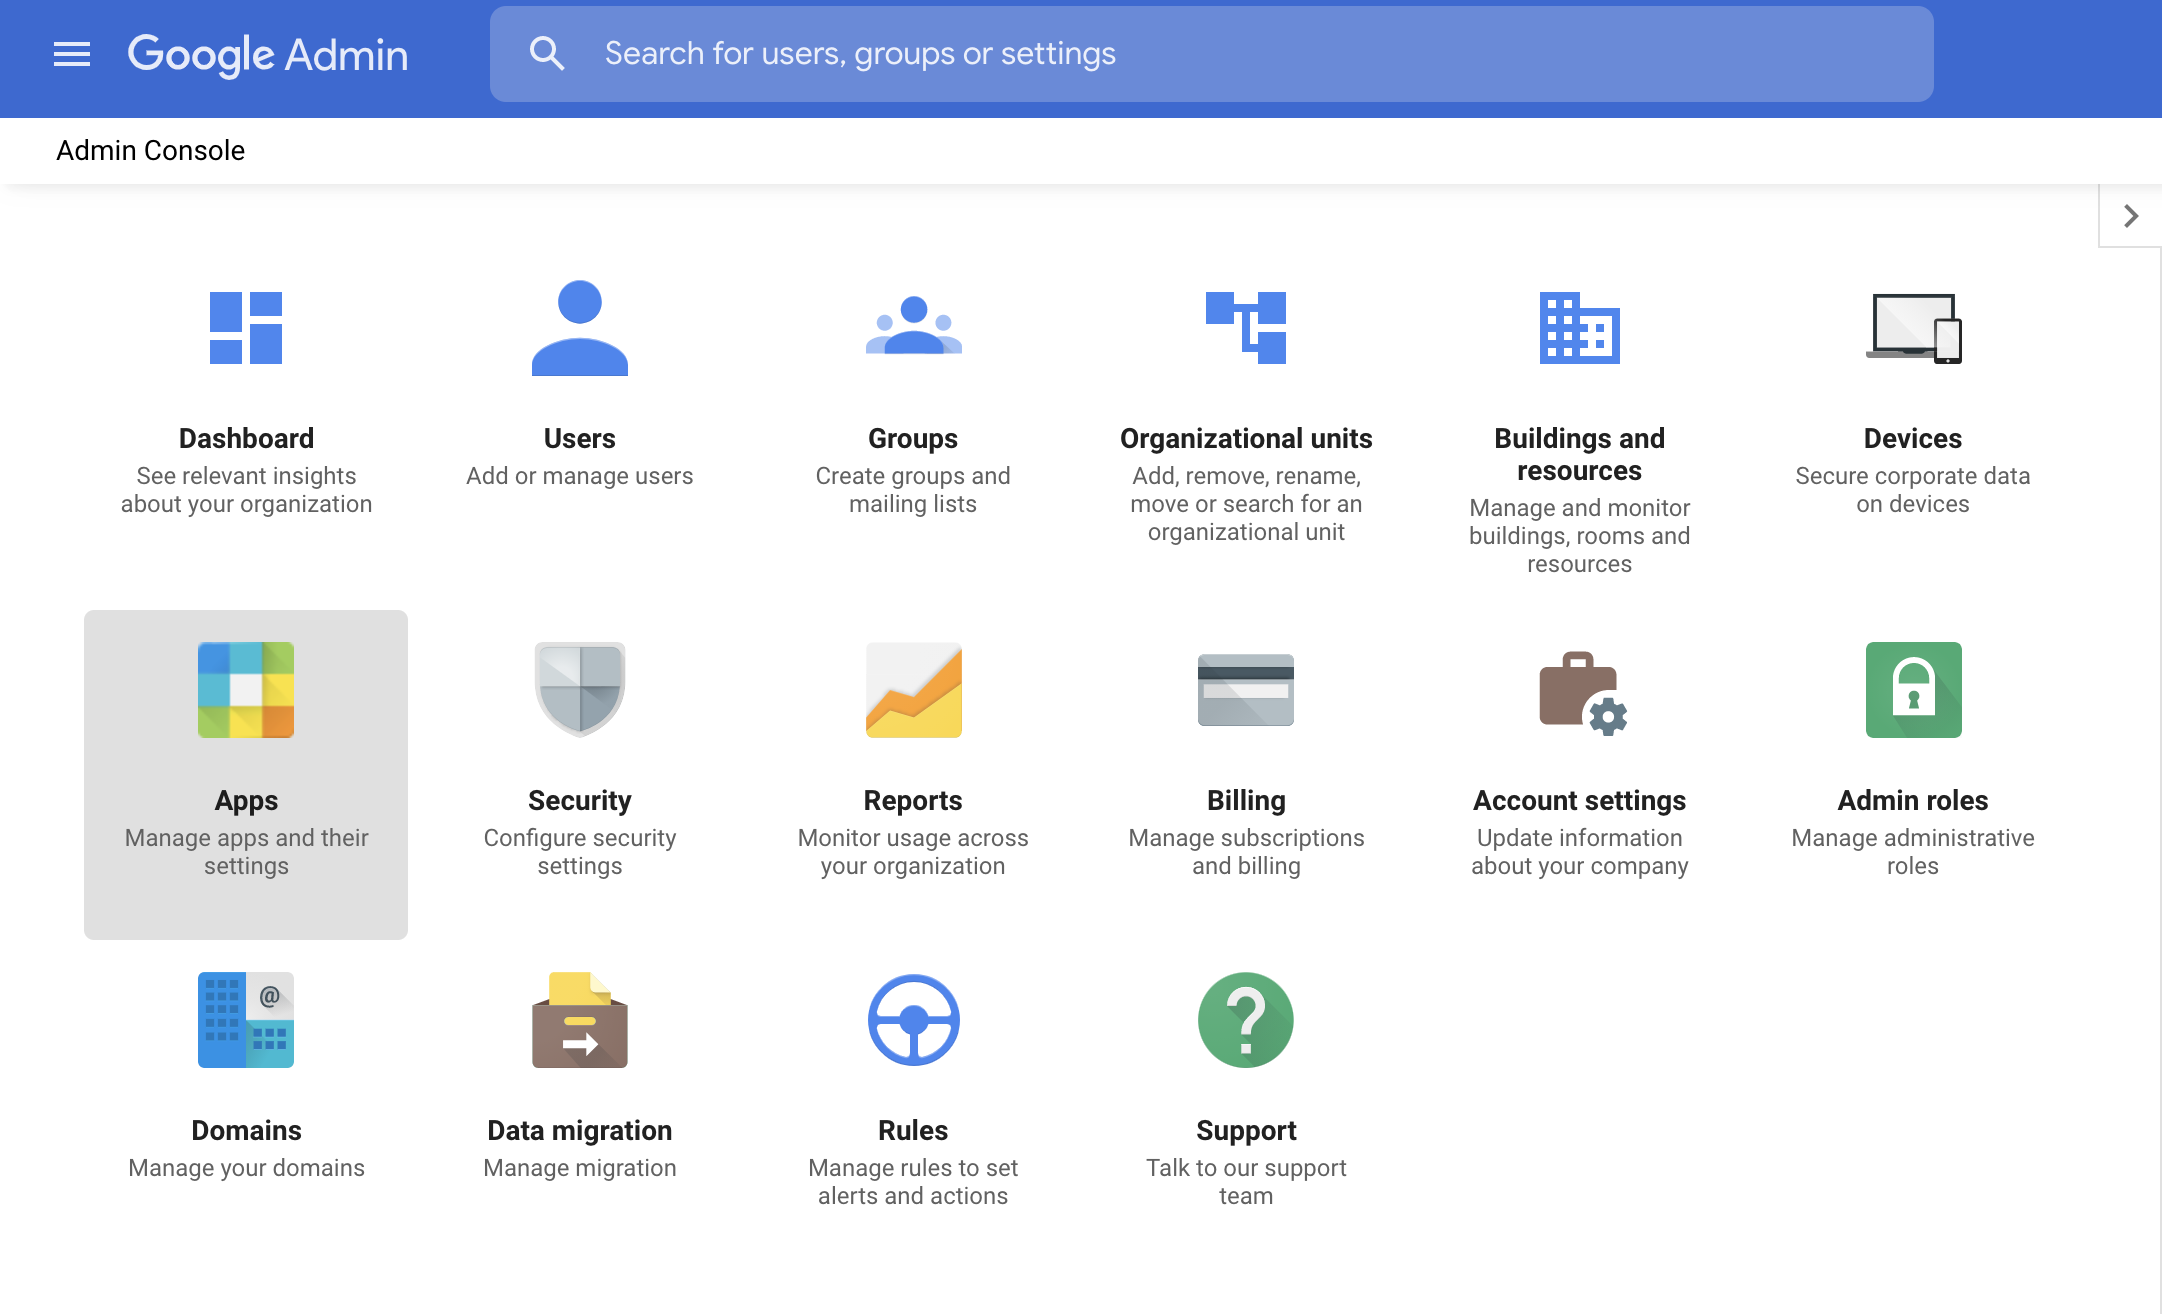Open the Admin roles padlock icon
The image size is (2162, 1314).
pos(1913,690)
